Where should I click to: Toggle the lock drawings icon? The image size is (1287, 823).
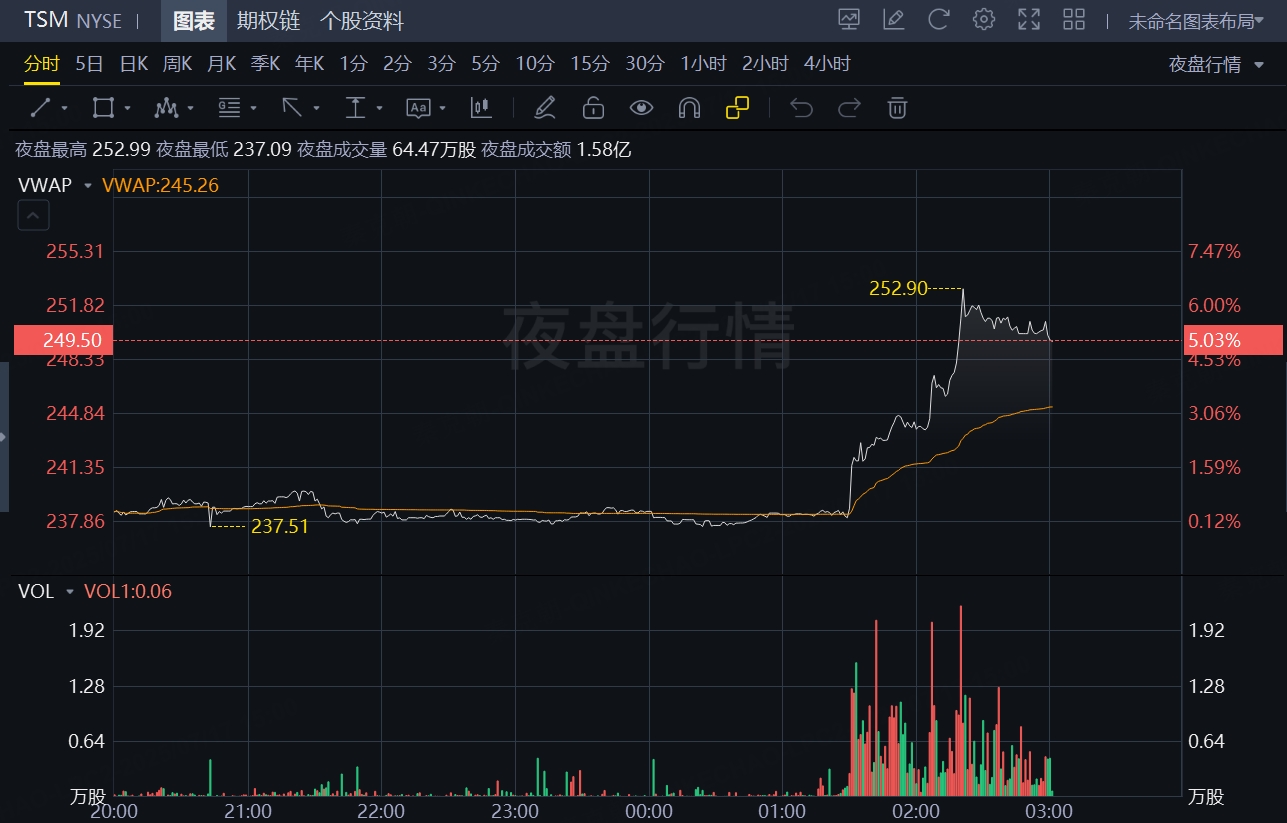(593, 107)
